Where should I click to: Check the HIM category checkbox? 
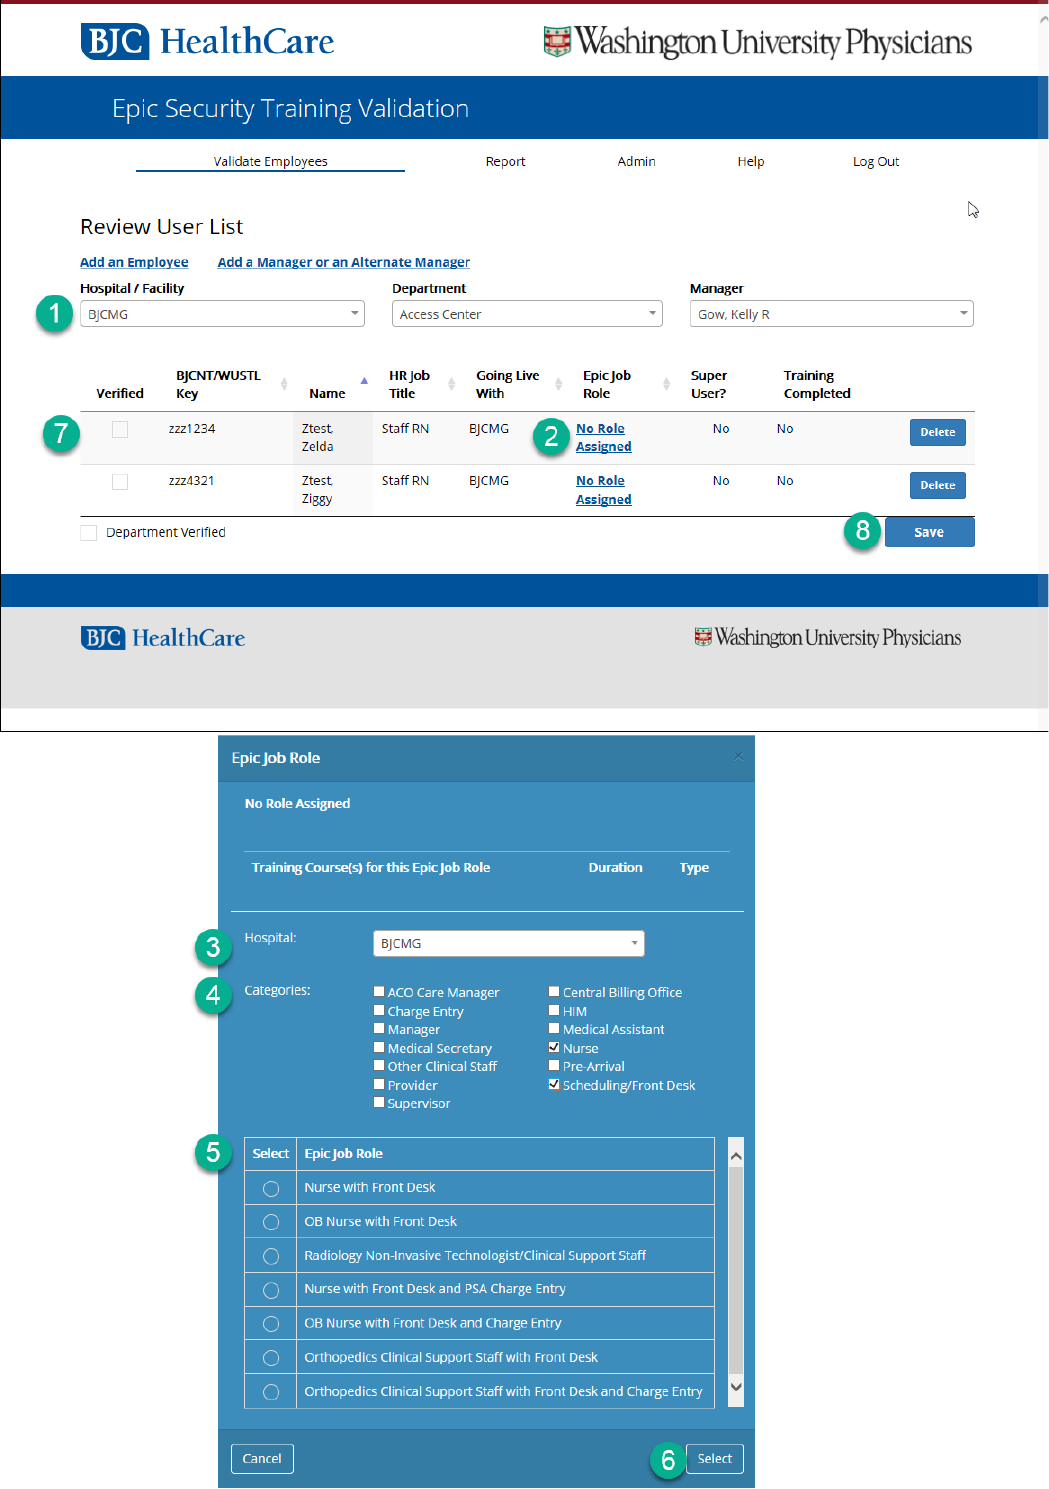tap(554, 1011)
